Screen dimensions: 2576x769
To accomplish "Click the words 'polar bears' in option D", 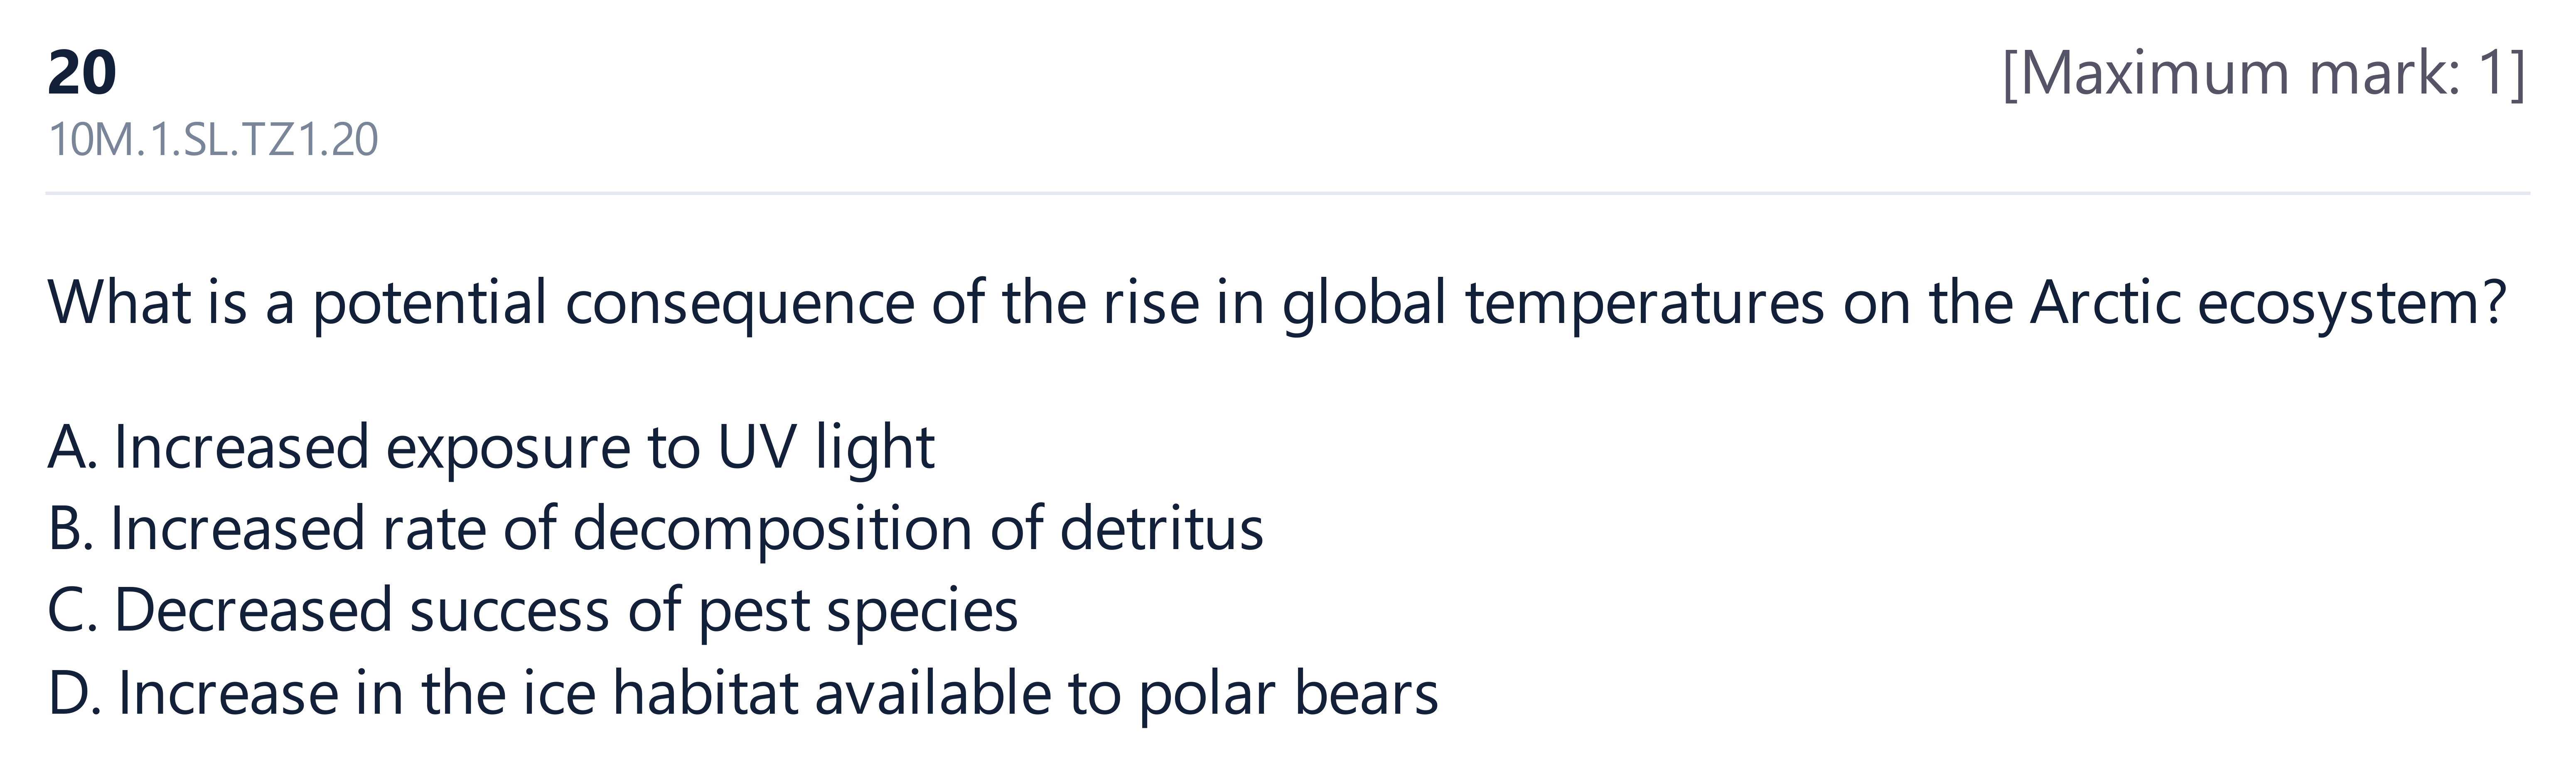I will pyautogui.click(x=1288, y=693).
